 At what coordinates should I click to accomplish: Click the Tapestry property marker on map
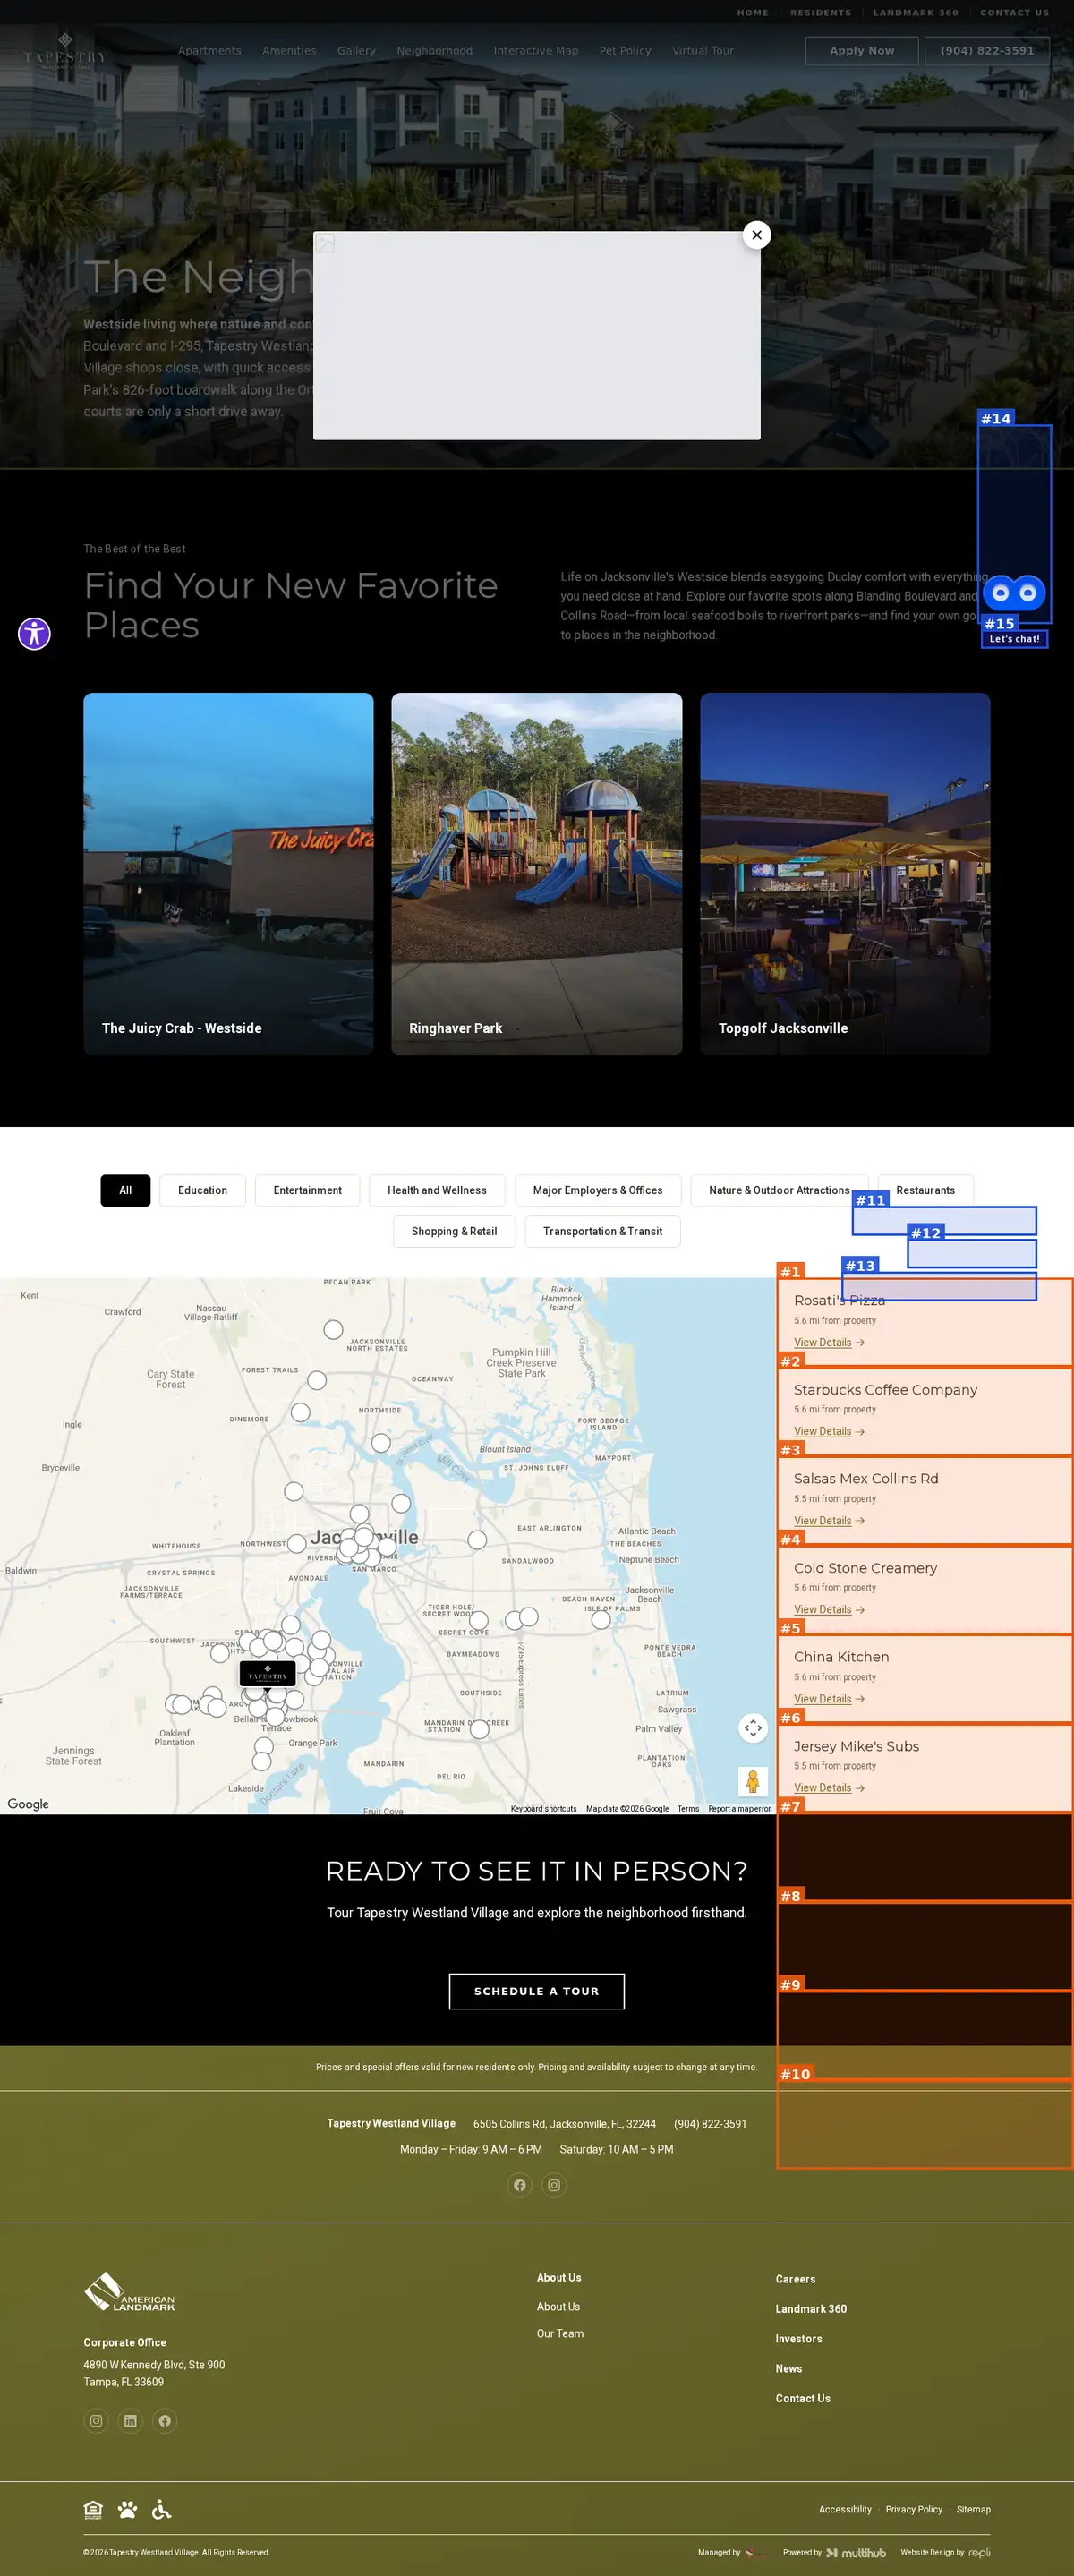267,1674
